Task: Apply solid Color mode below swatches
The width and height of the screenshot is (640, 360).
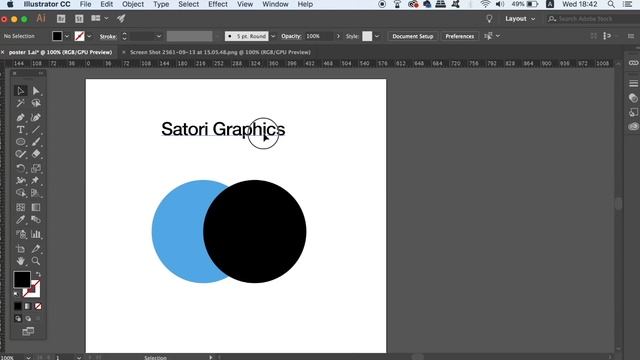Action: [18, 306]
